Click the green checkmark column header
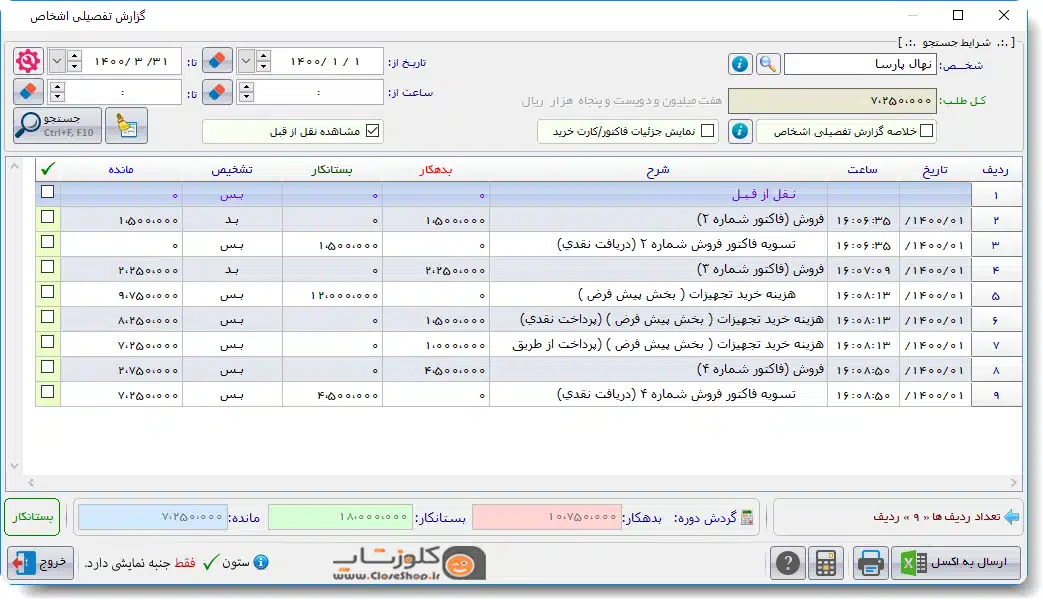The width and height of the screenshot is (1043, 600). 48,169
